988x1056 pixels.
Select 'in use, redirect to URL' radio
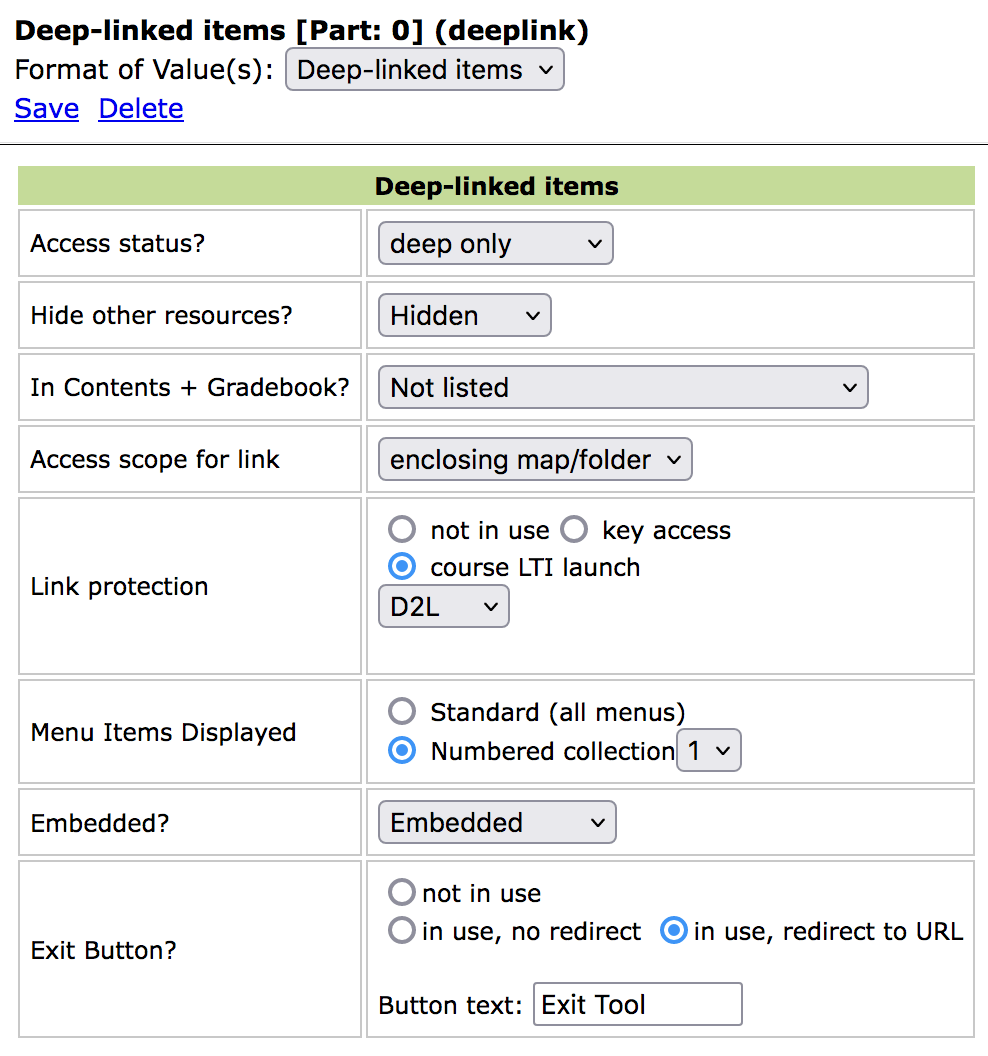(x=674, y=932)
